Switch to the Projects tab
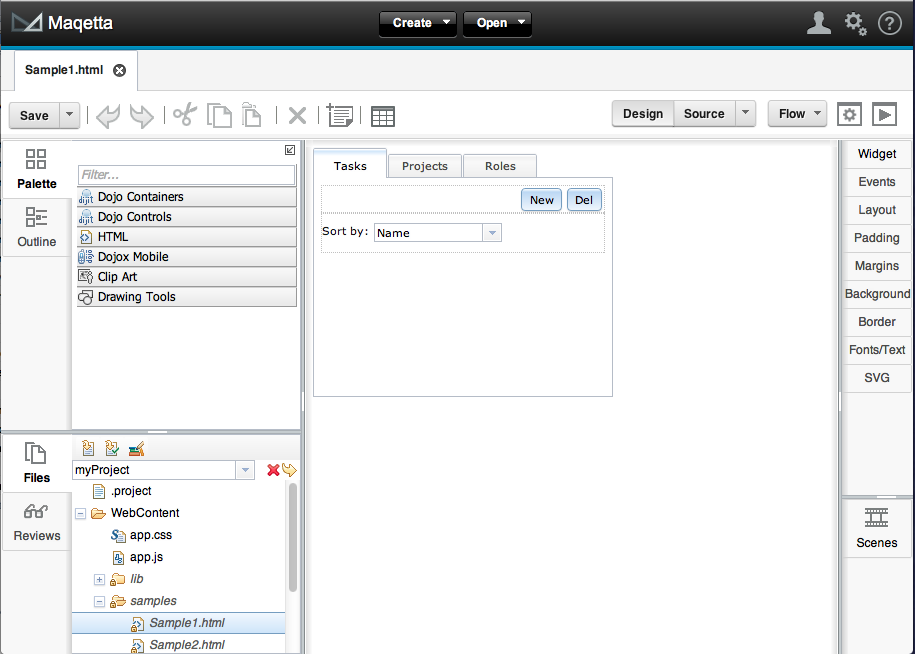This screenshot has height=654, width=915. click(x=424, y=166)
